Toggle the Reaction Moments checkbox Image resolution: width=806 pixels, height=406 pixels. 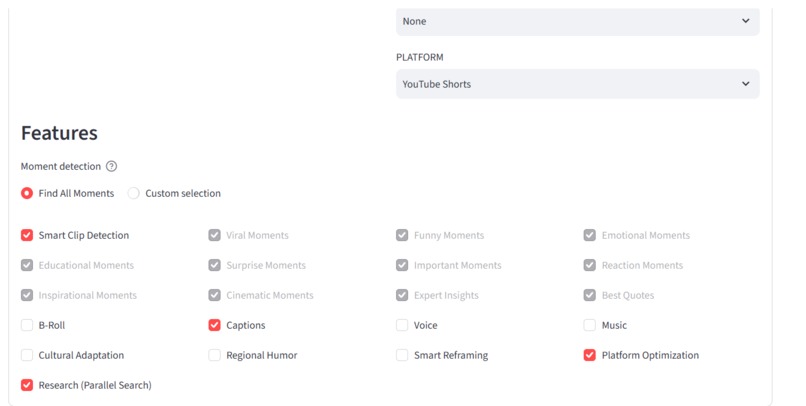pos(590,265)
